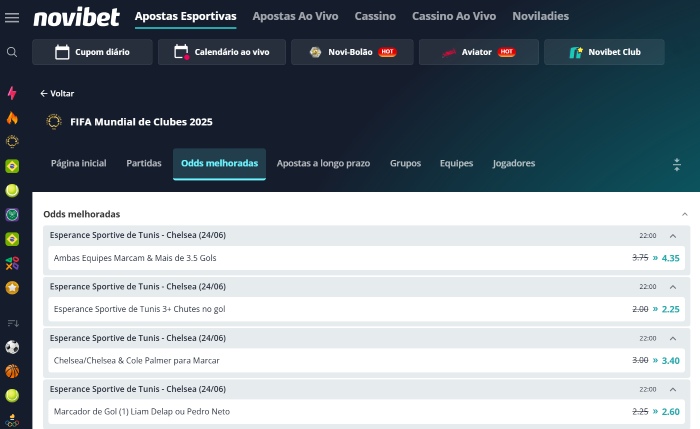The height and width of the screenshot is (429, 700).
Task: Click the struck-through old odds 3.00
Action: pyautogui.click(x=640, y=360)
